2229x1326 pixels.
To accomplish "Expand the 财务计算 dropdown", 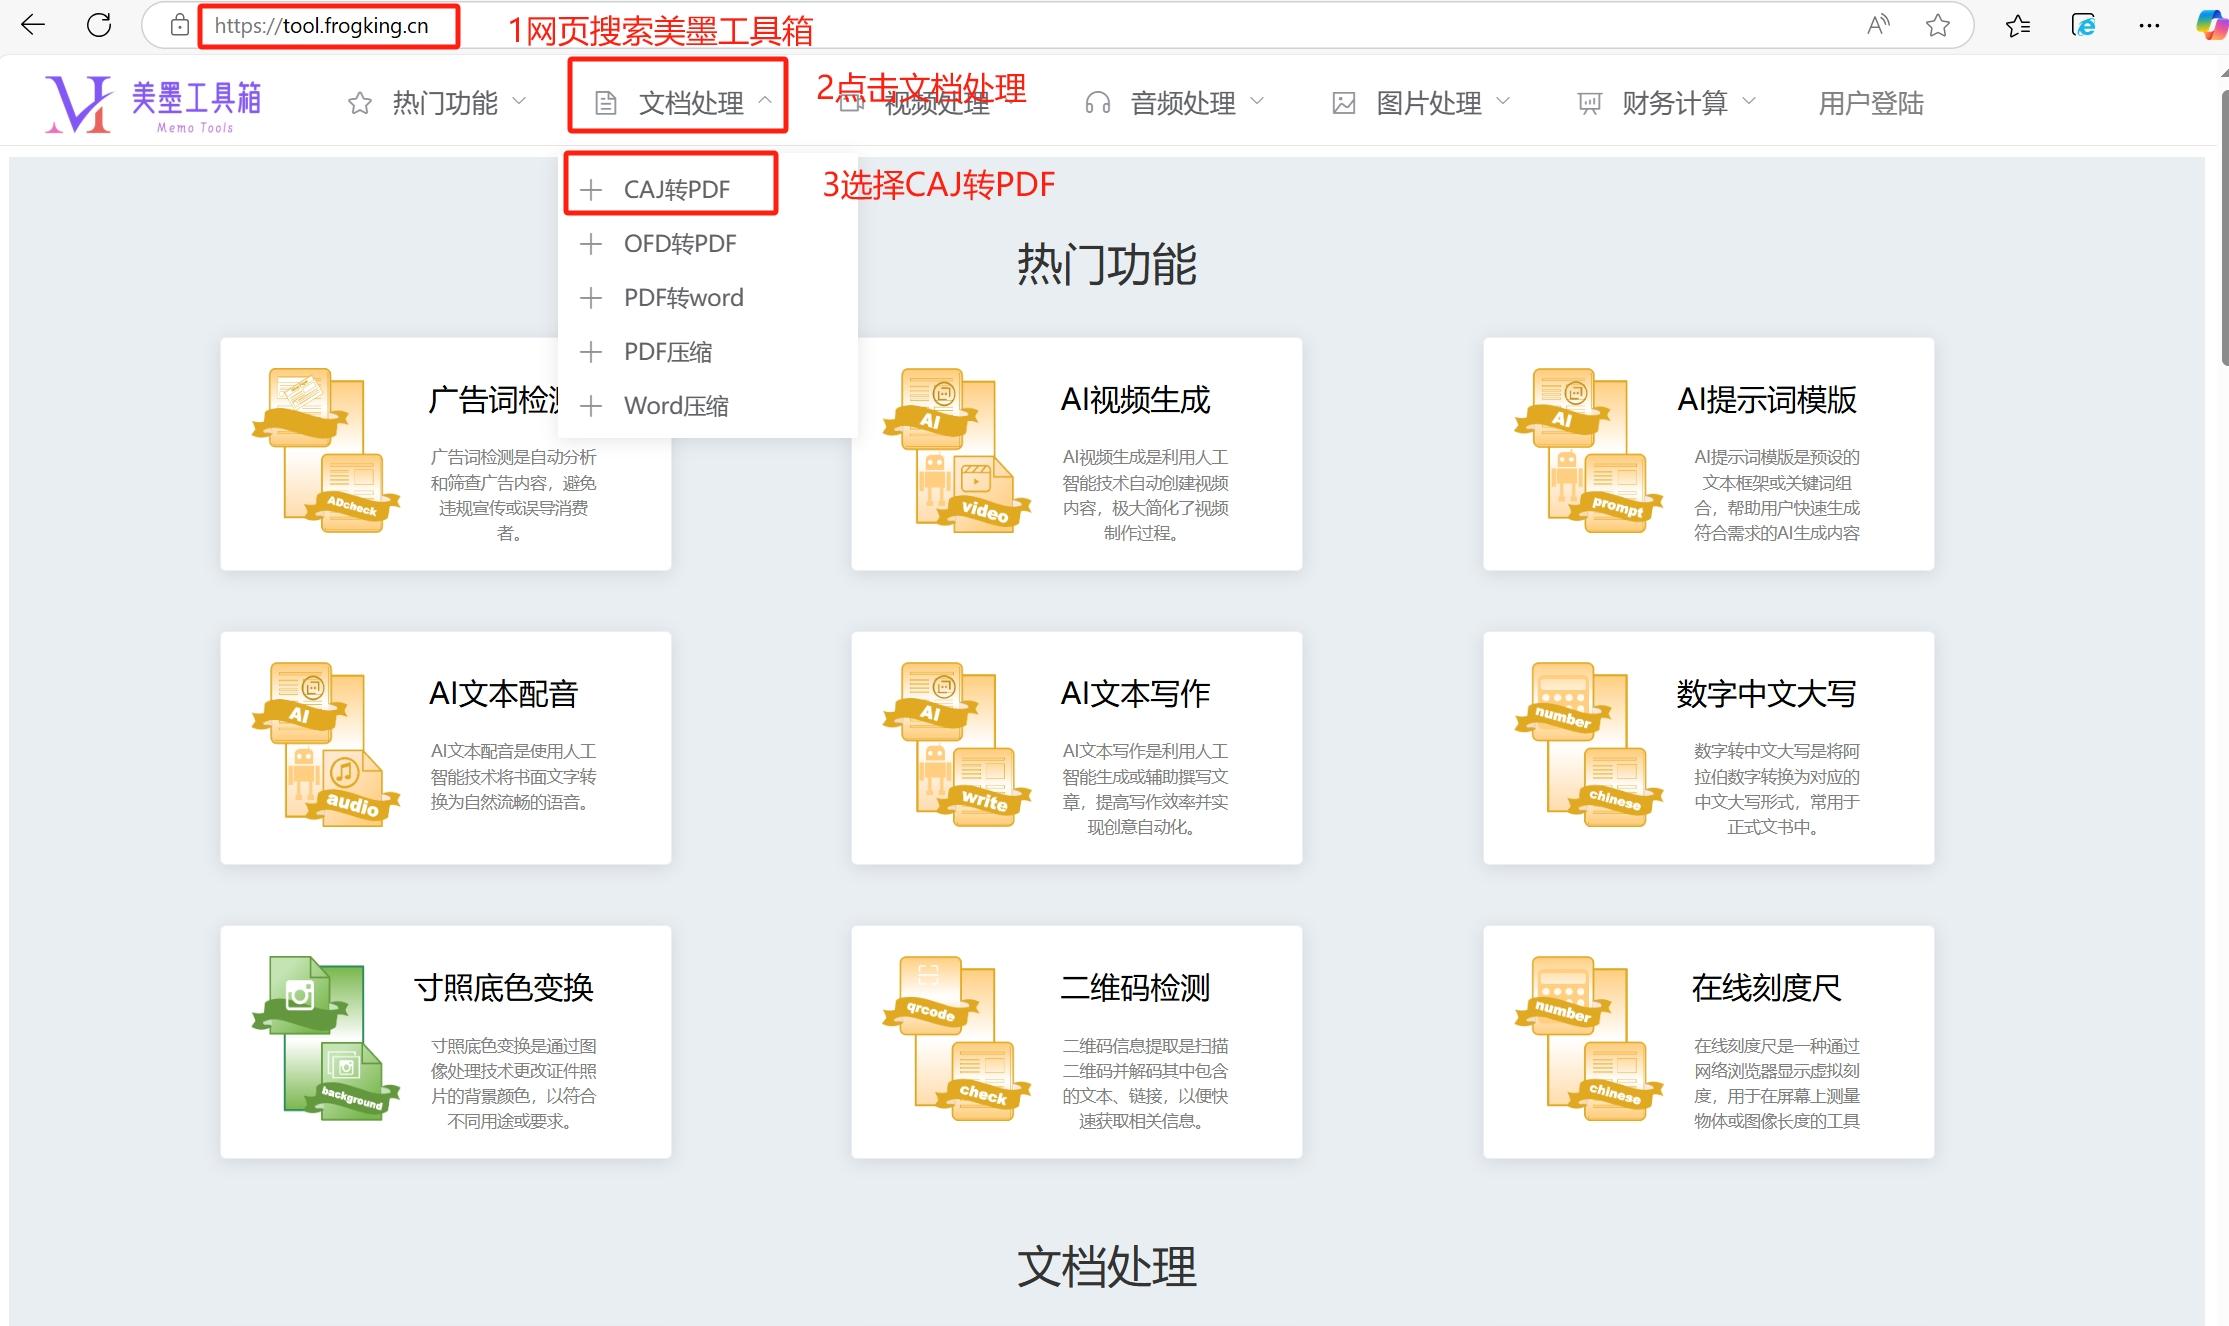I will pyautogui.click(x=1749, y=101).
